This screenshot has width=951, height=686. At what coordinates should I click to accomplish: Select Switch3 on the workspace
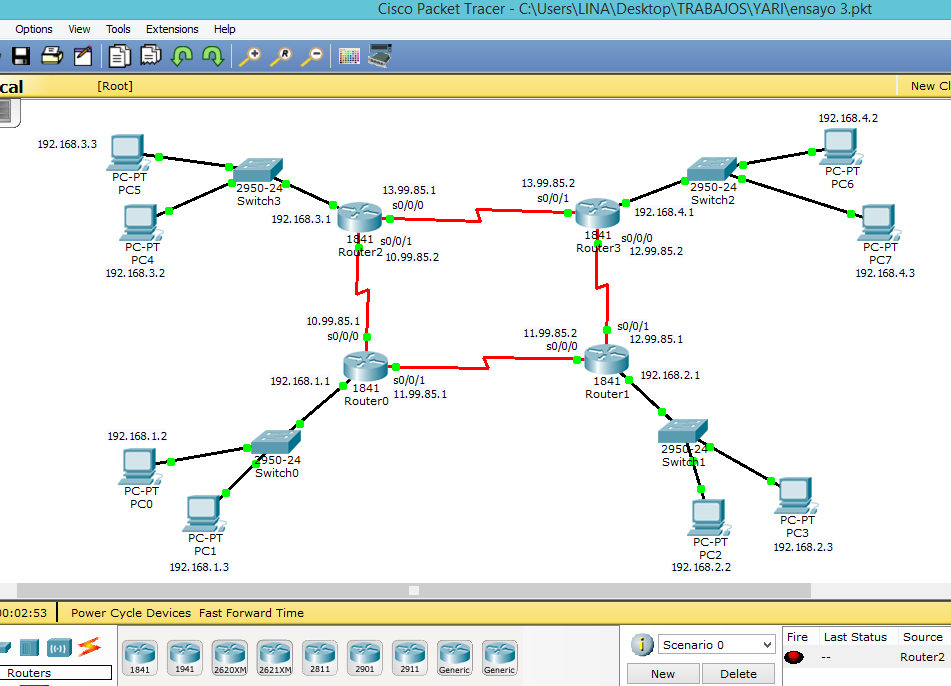coord(258,169)
